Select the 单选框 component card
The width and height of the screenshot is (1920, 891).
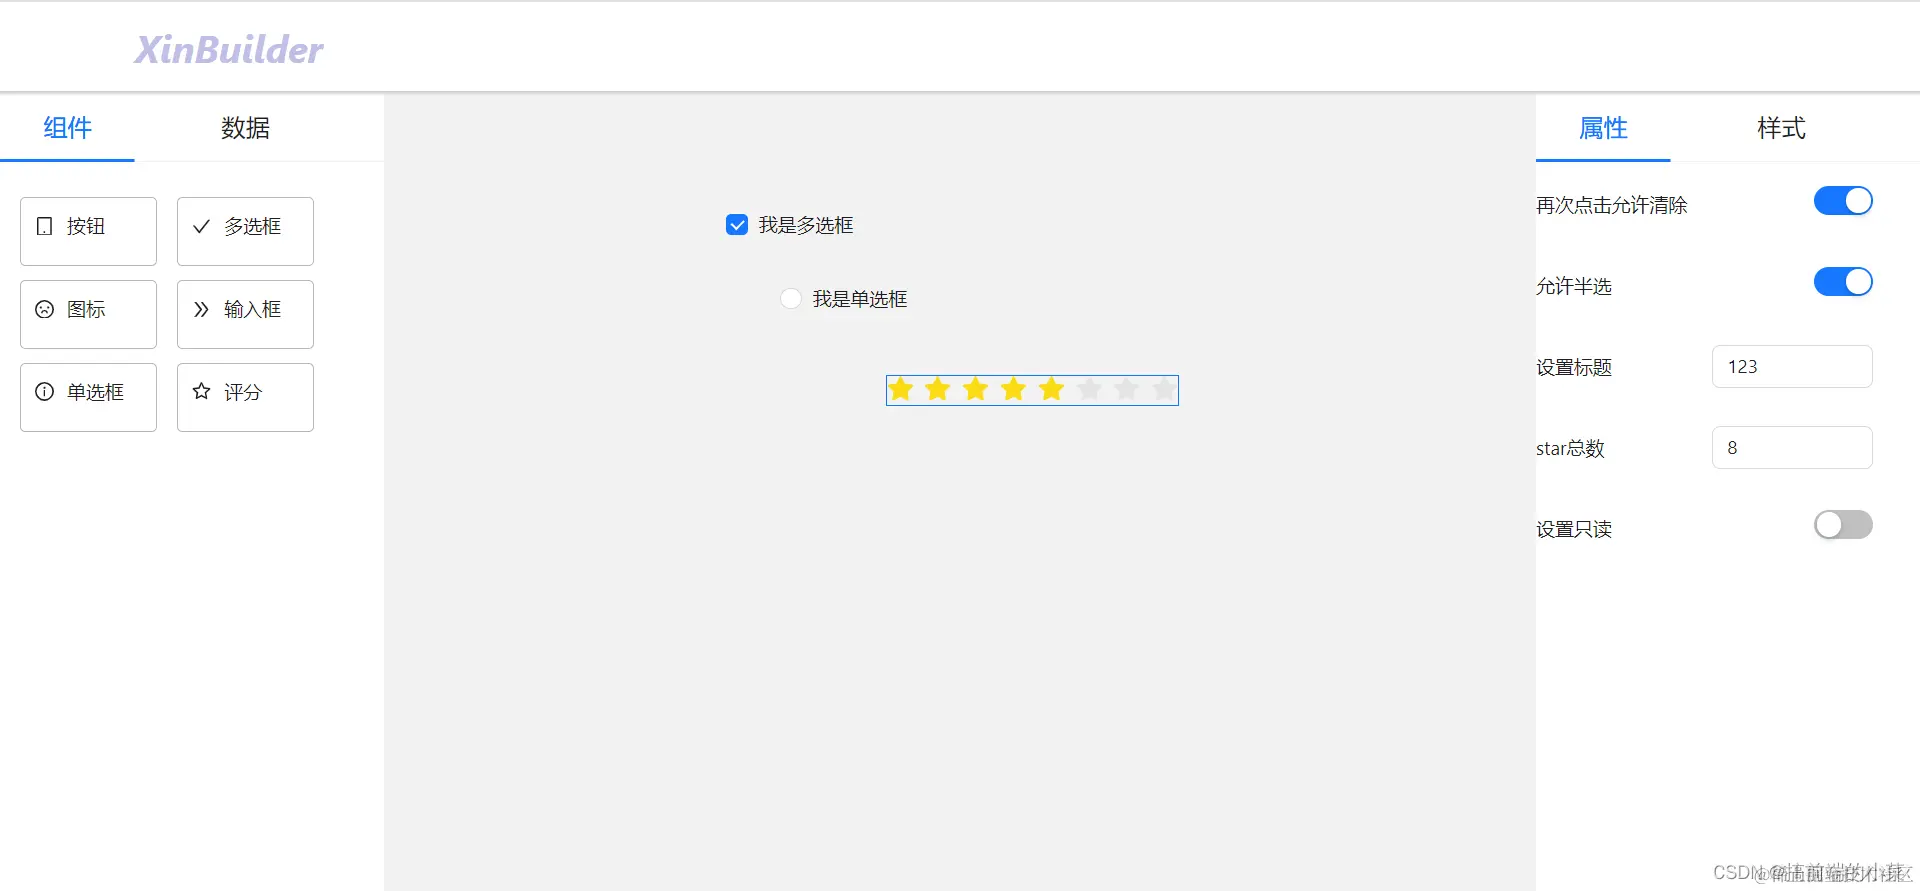(88, 397)
